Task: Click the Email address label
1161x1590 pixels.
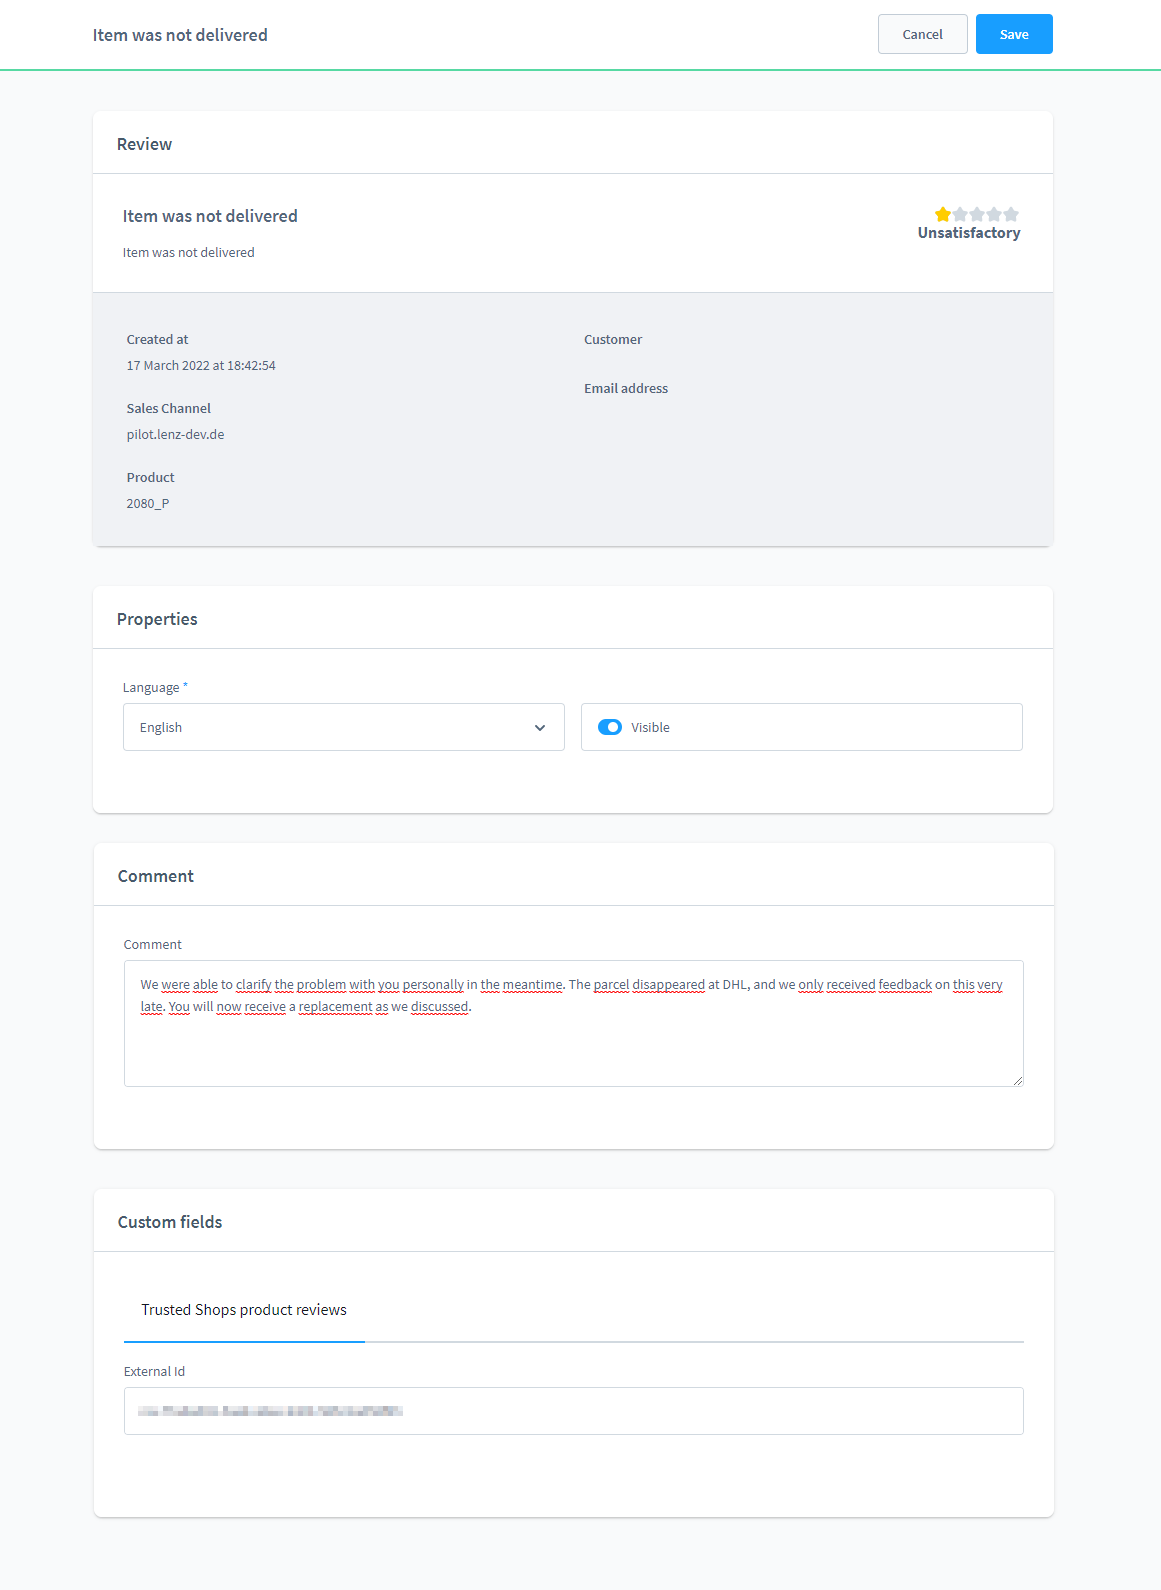Action: (x=626, y=388)
